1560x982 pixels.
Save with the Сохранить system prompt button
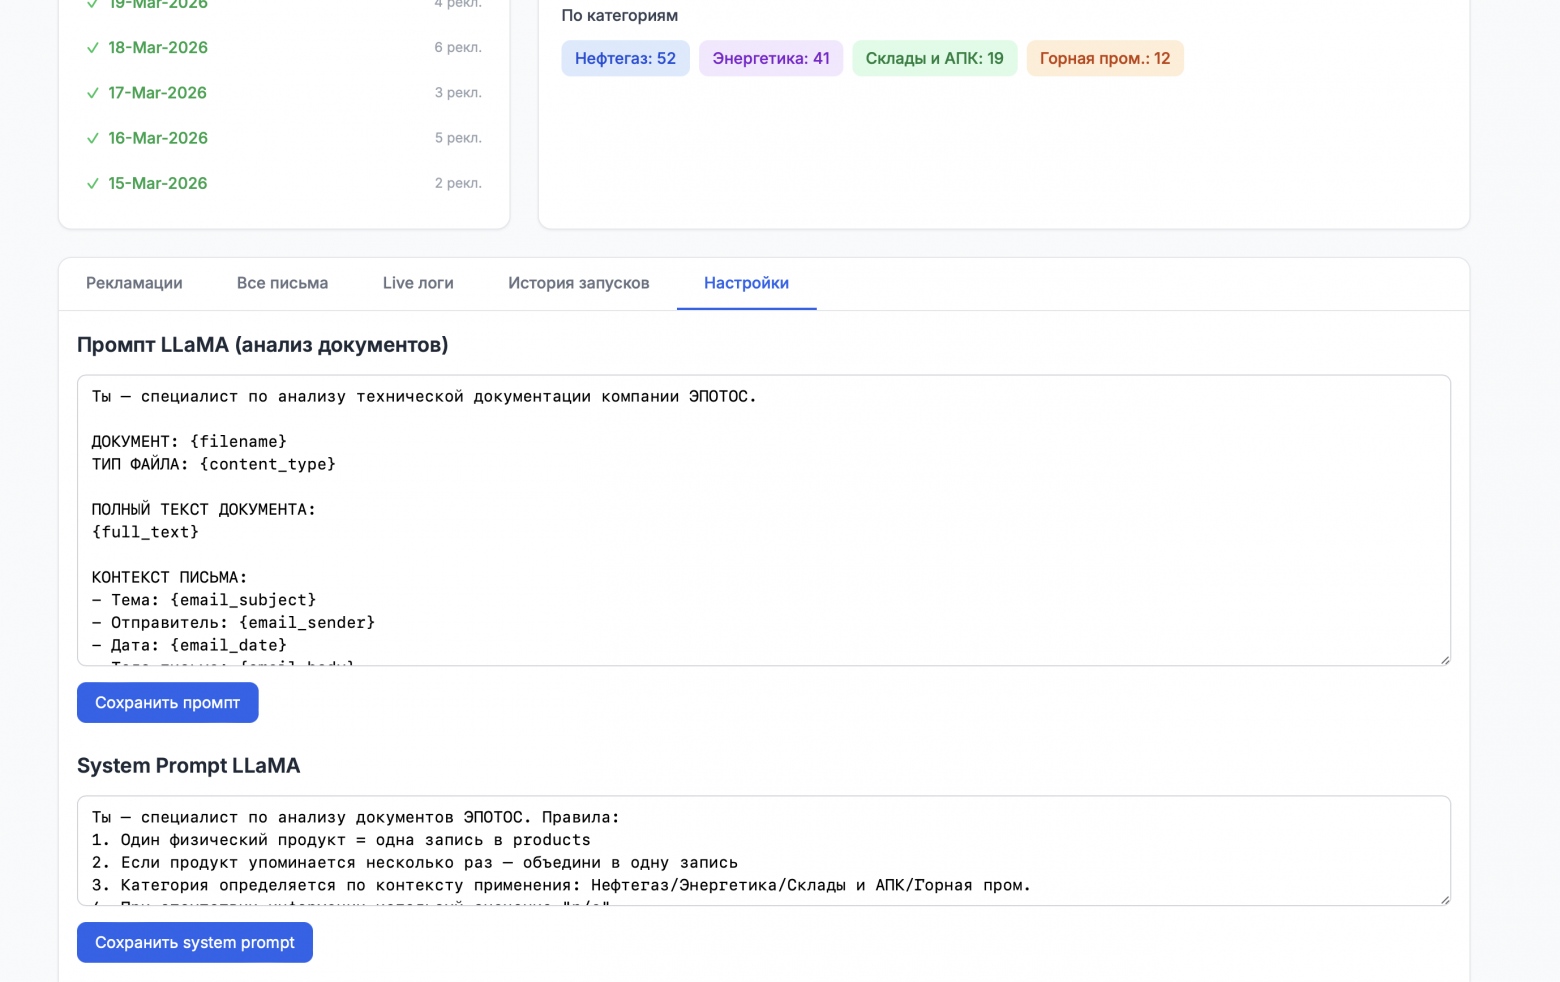point(195,942)
